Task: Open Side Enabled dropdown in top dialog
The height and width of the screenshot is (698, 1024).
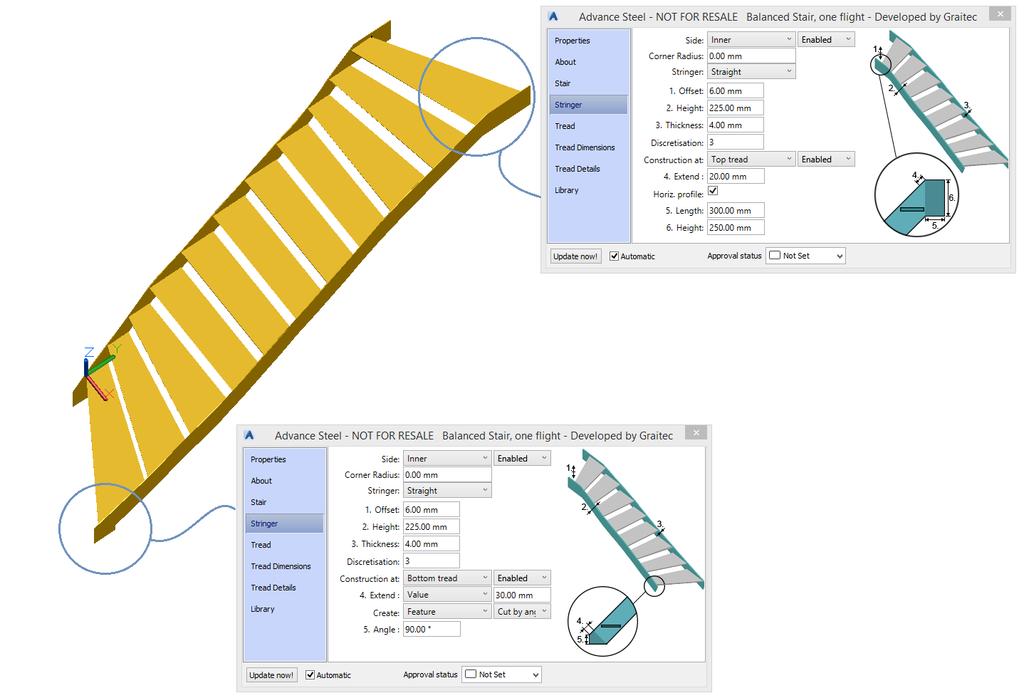Action: (x=826, y=40)
